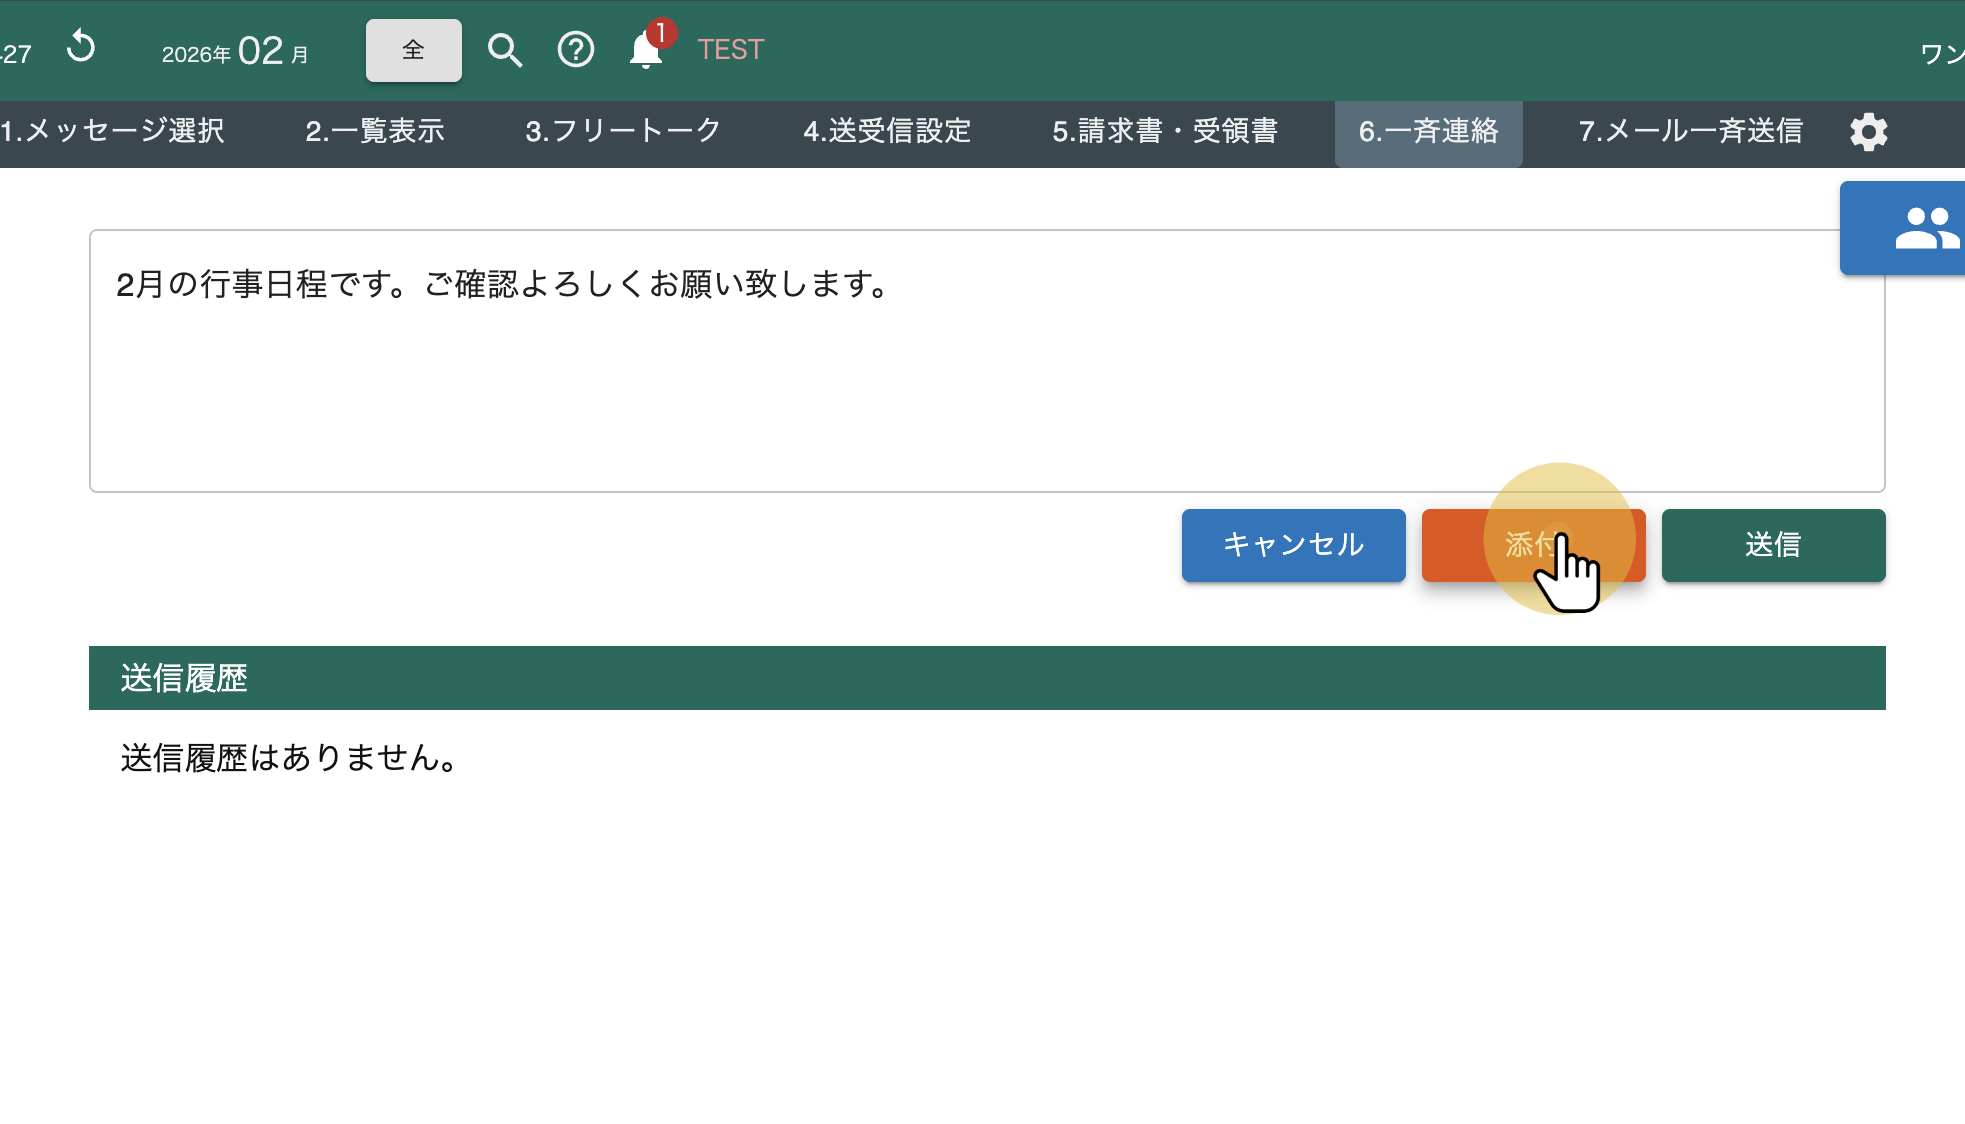Open 7.メール一斉送信 tab
Viewport: 1965px width, 1124px height.
point(1689,132)
